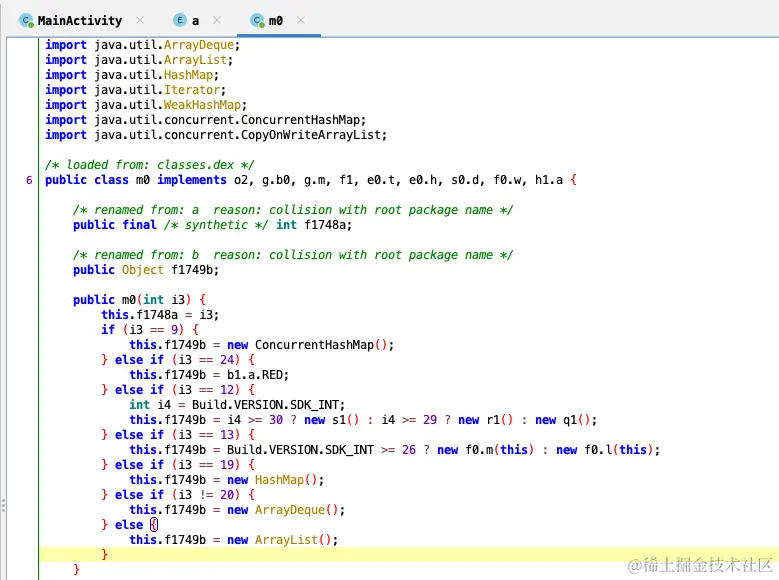Open Iterator in the import statement
The height and width of the screenshot is (580, 779).
[192, 90]
